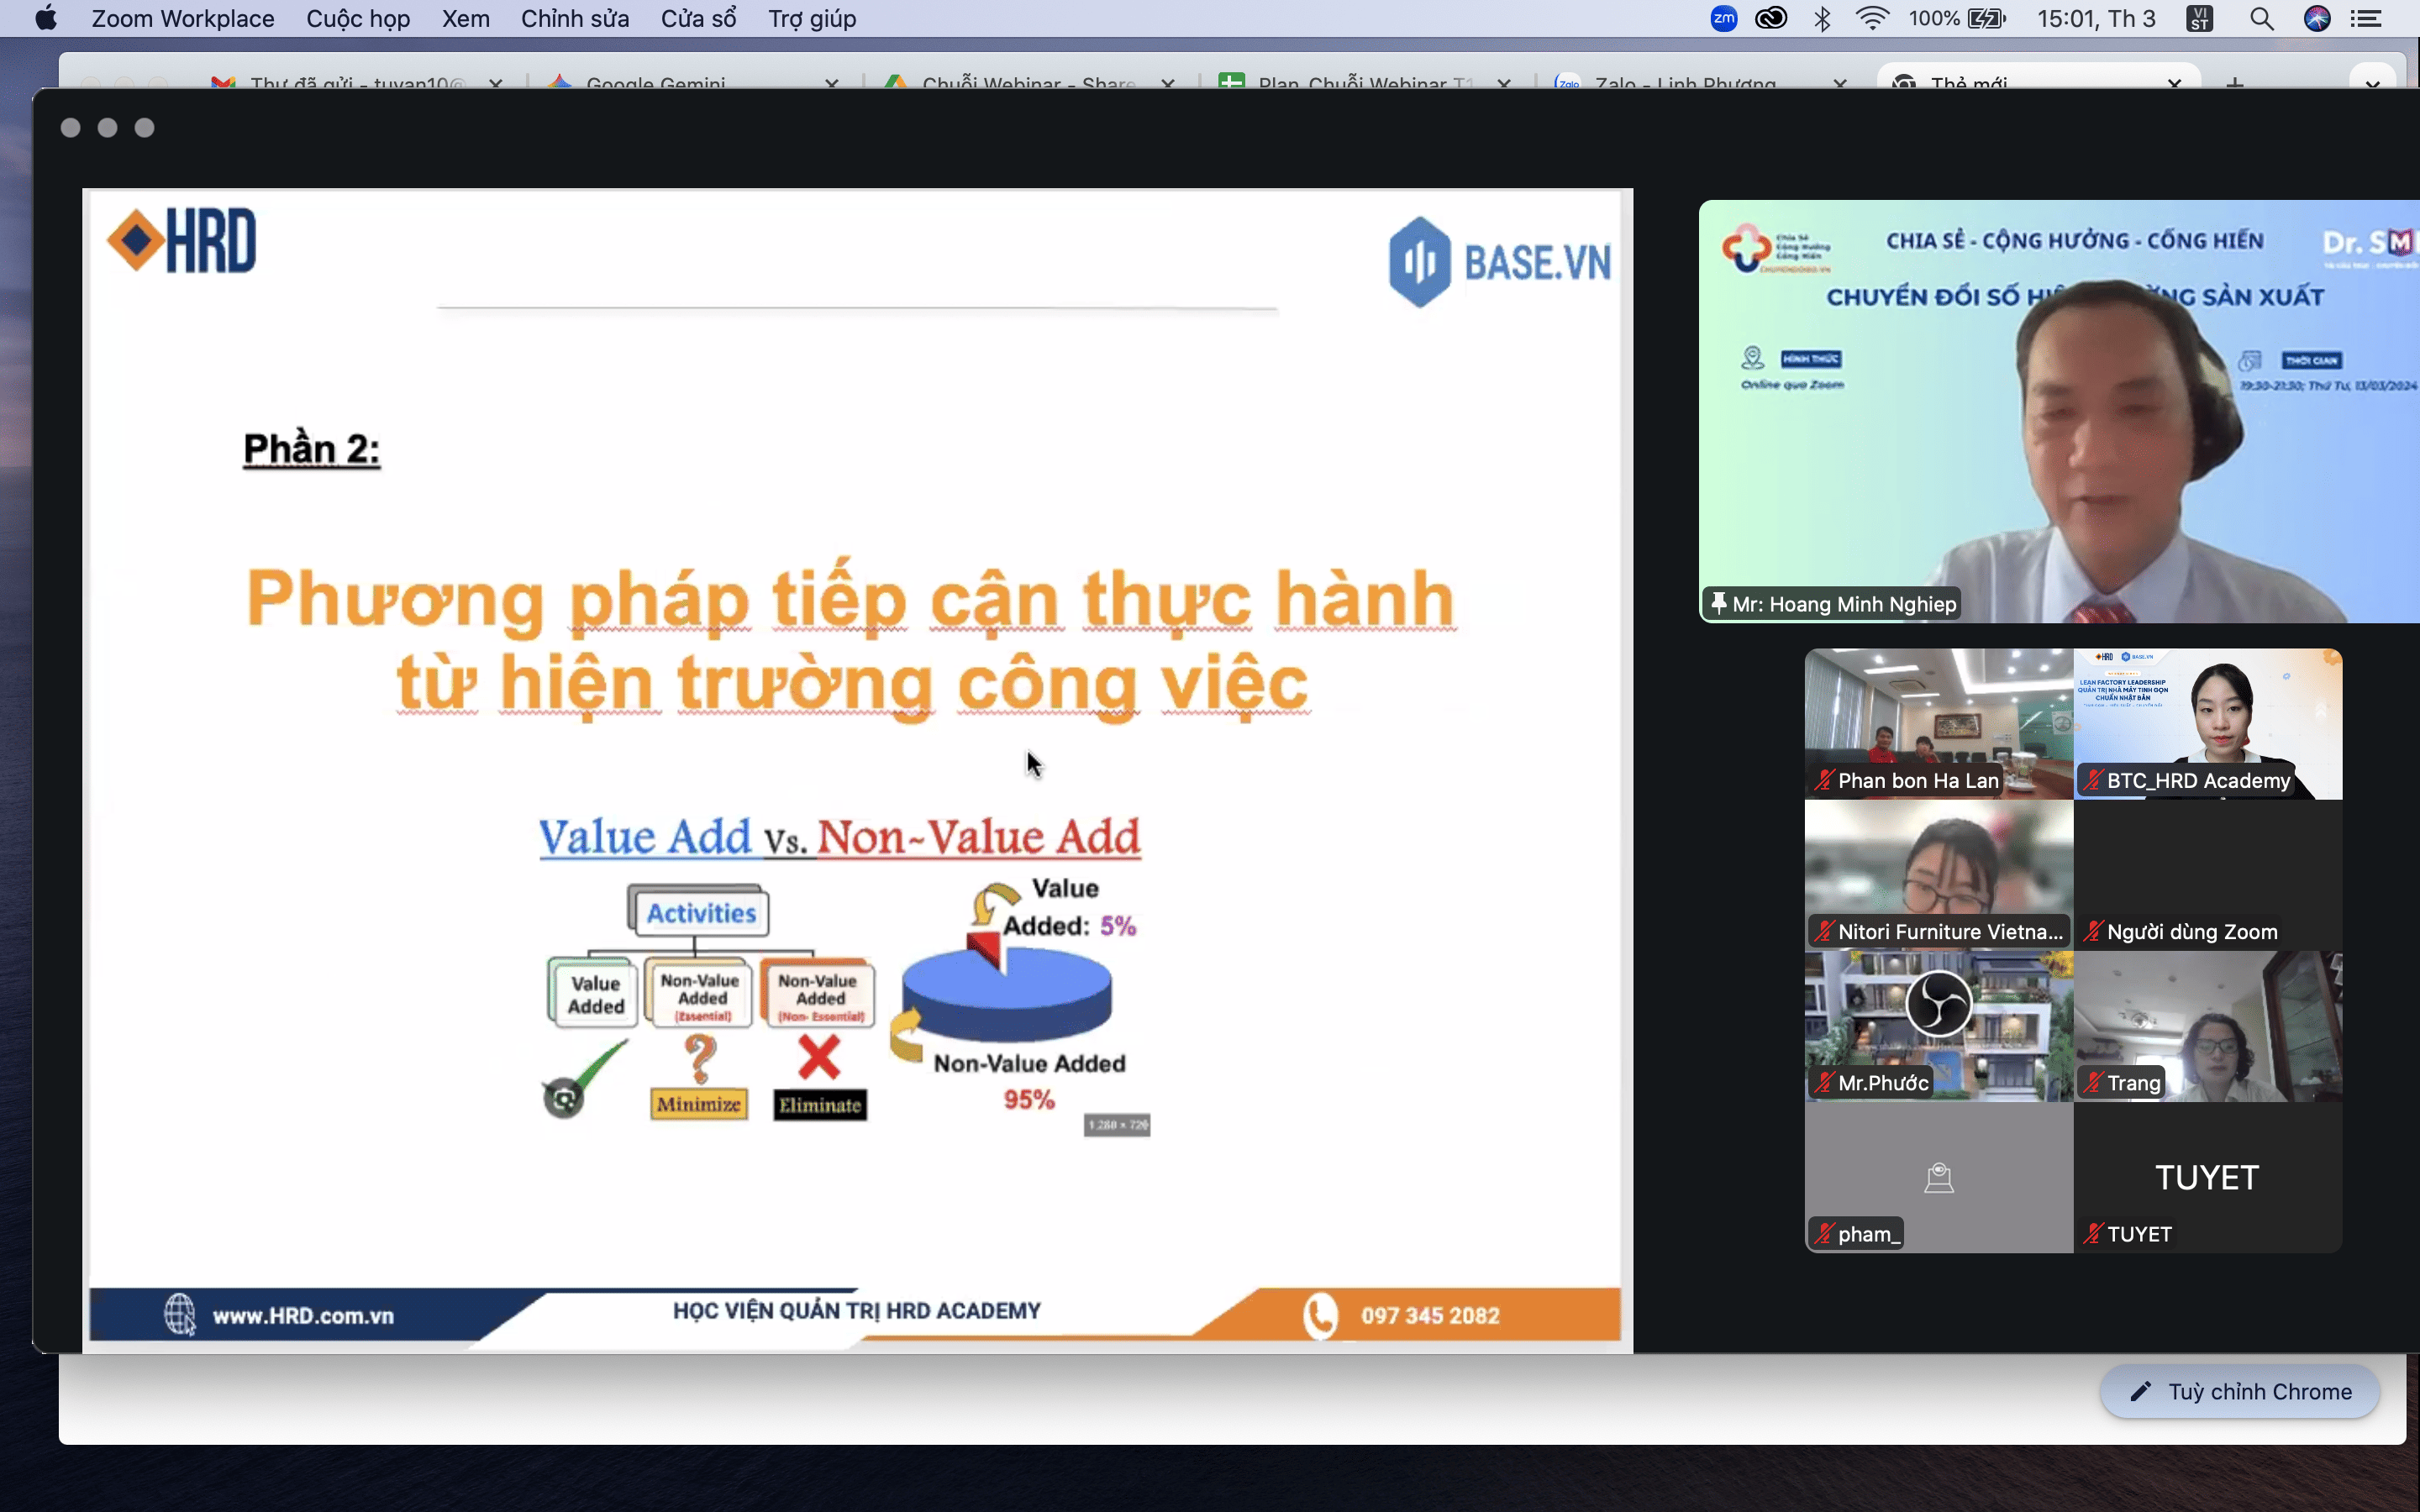Open the Apple menu
The width and height of the screenshot is (2420, 1512).
[x=46, y=18]
